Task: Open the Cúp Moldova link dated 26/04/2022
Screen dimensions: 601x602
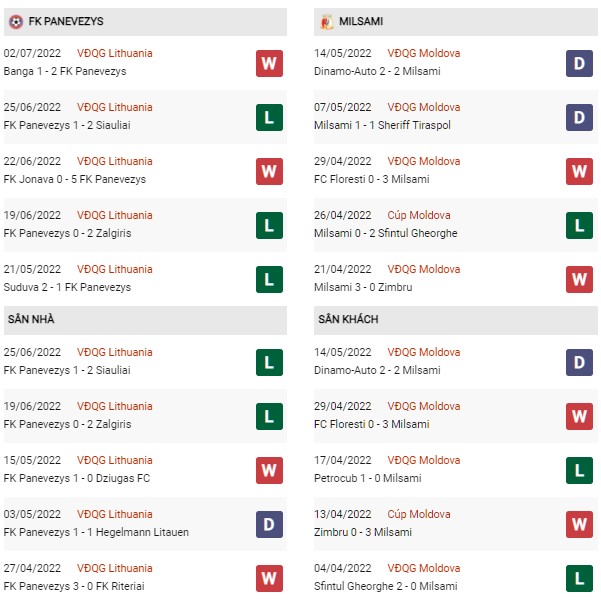Action: tap(419, 215)
